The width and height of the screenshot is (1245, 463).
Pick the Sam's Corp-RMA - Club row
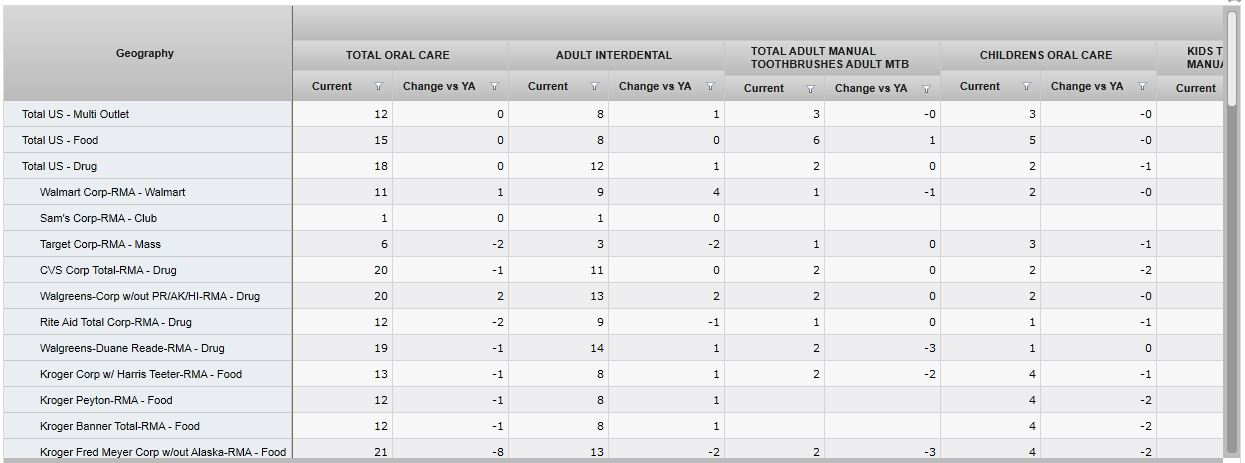click(98, 218)
